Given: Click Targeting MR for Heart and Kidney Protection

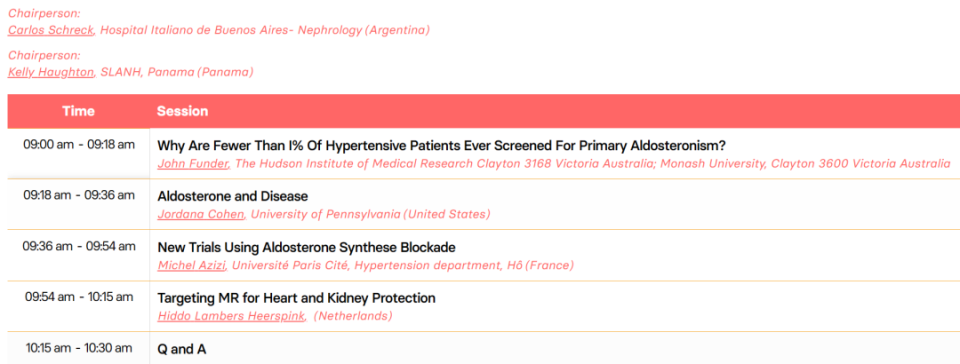Looking at the screenshot, I should (x=296, y=298).
